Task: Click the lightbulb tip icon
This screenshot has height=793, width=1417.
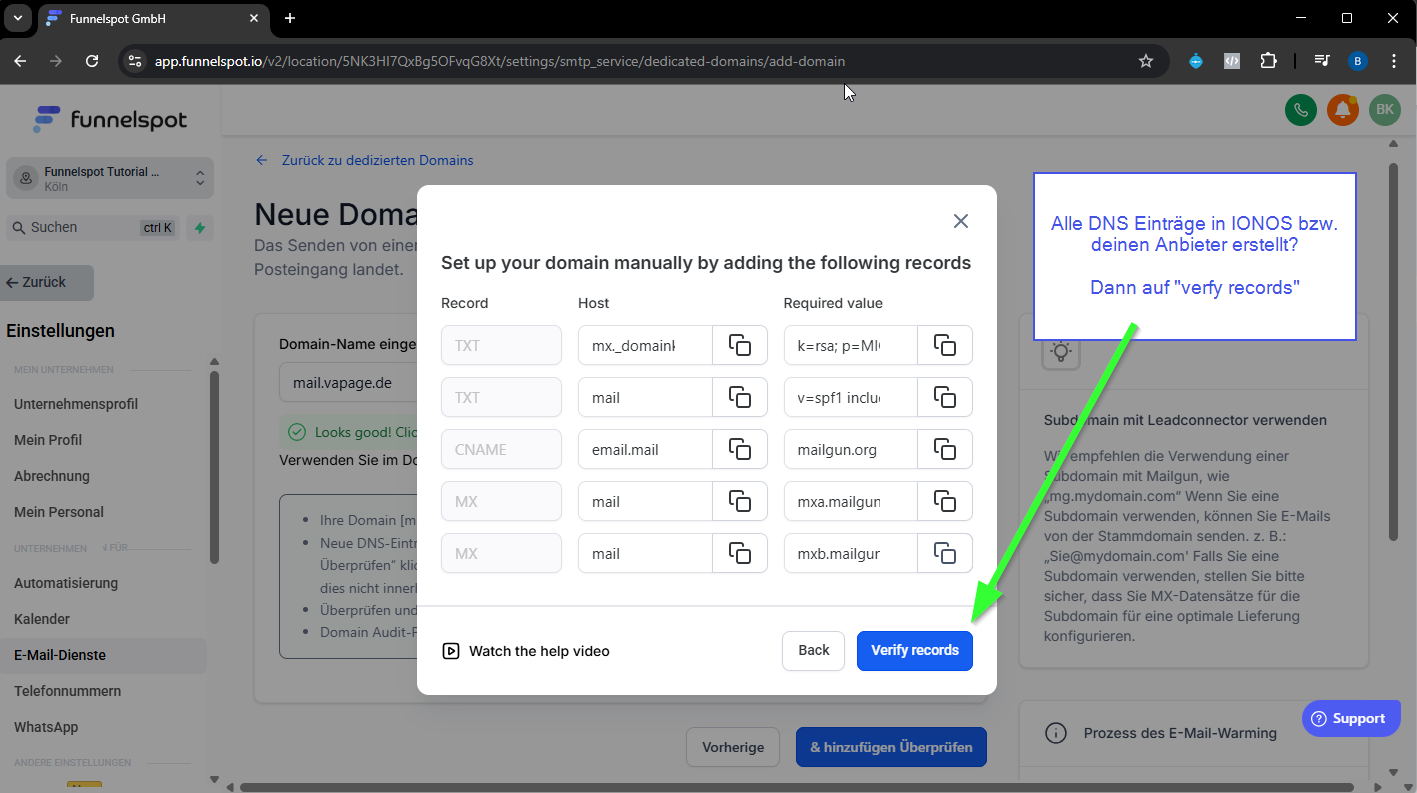Action: coord(1061,351)
